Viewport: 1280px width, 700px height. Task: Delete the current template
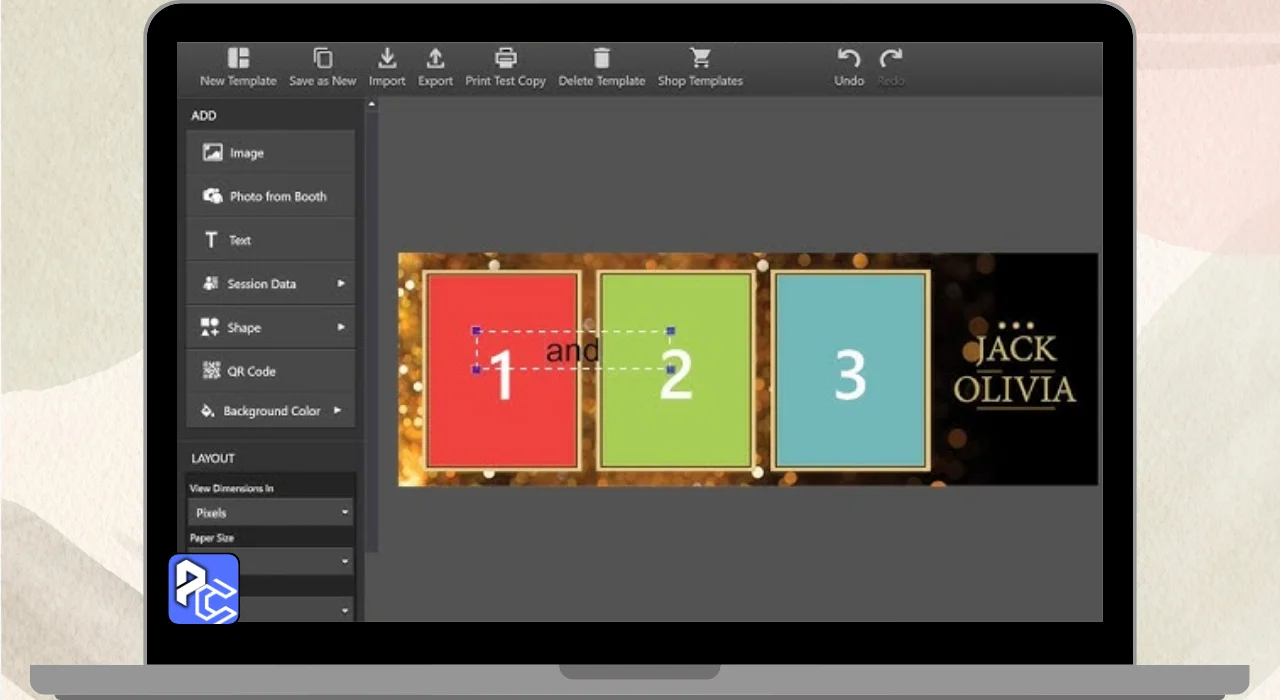click(x=601, y=59)
